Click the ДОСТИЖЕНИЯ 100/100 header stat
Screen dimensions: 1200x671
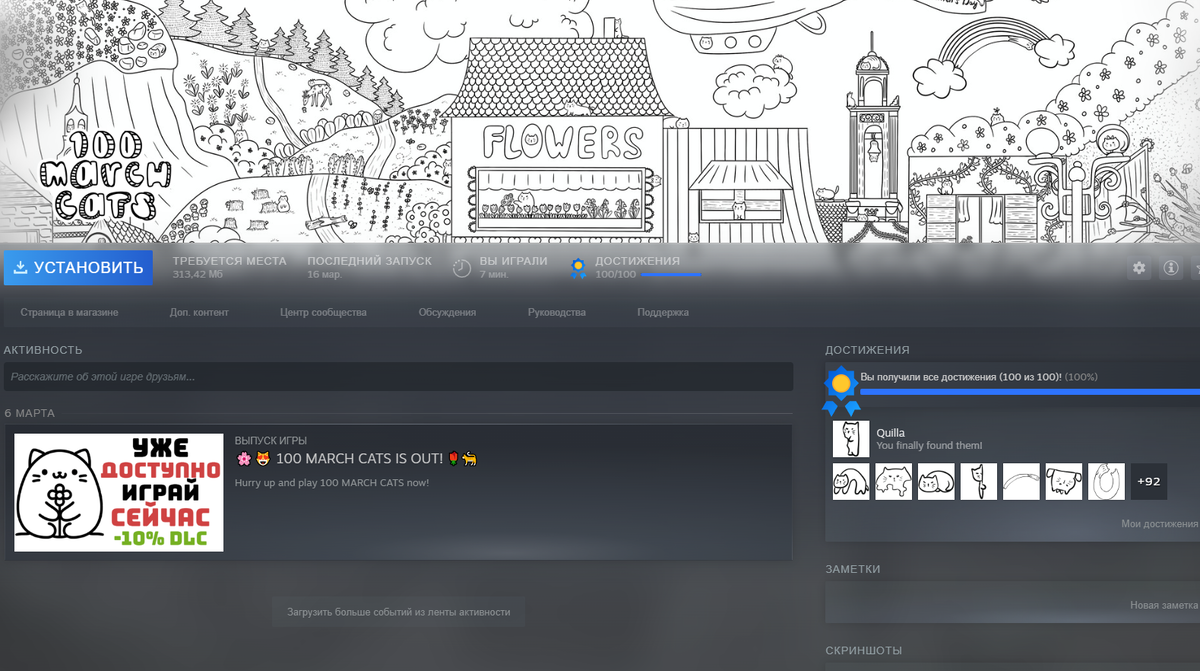point(636,267)
